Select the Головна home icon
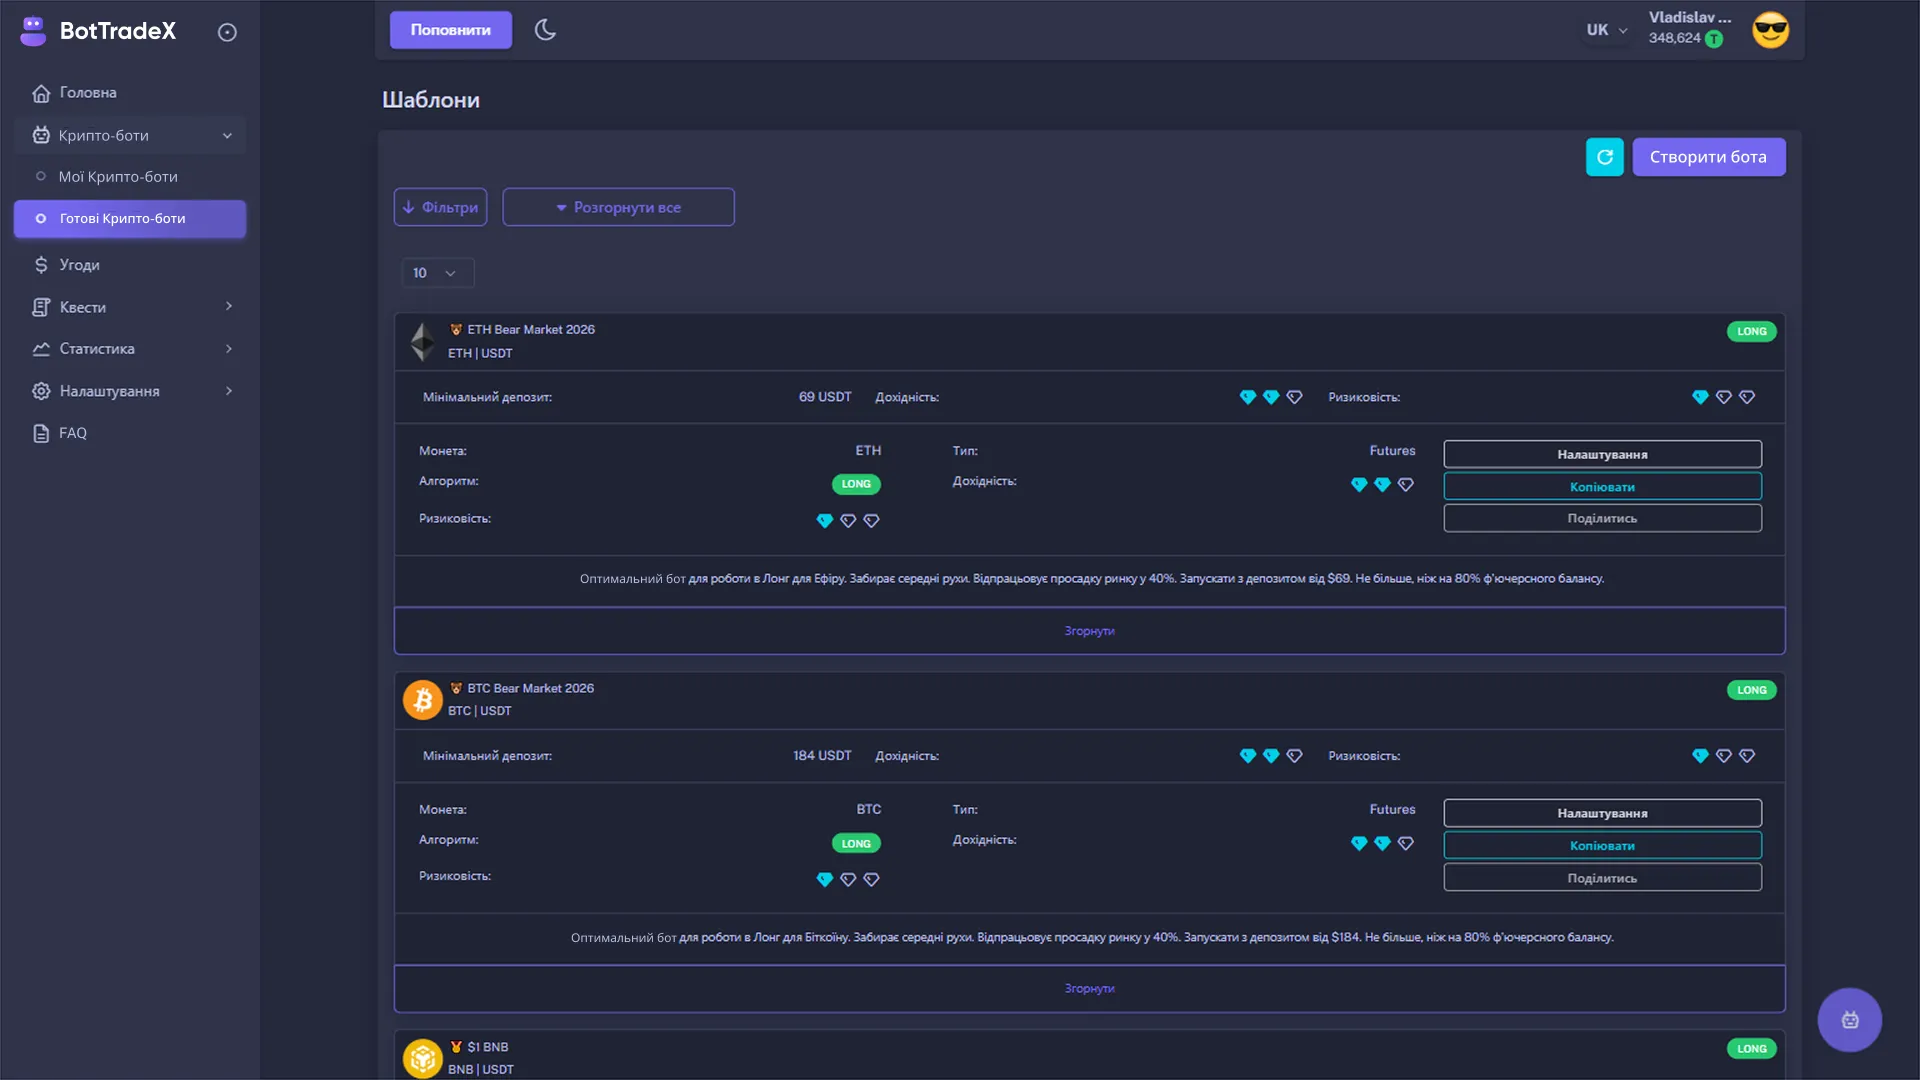The image size is (1920, 1080). coord(40,92)
